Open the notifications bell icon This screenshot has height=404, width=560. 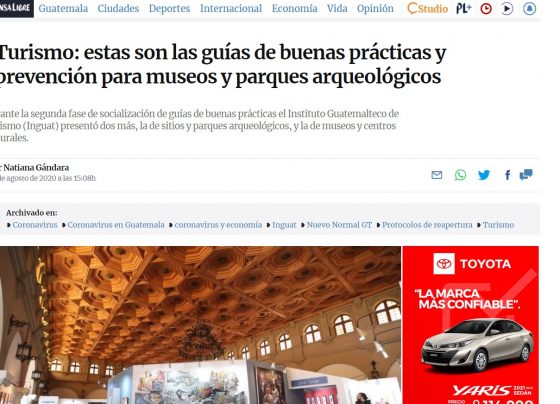529,8
